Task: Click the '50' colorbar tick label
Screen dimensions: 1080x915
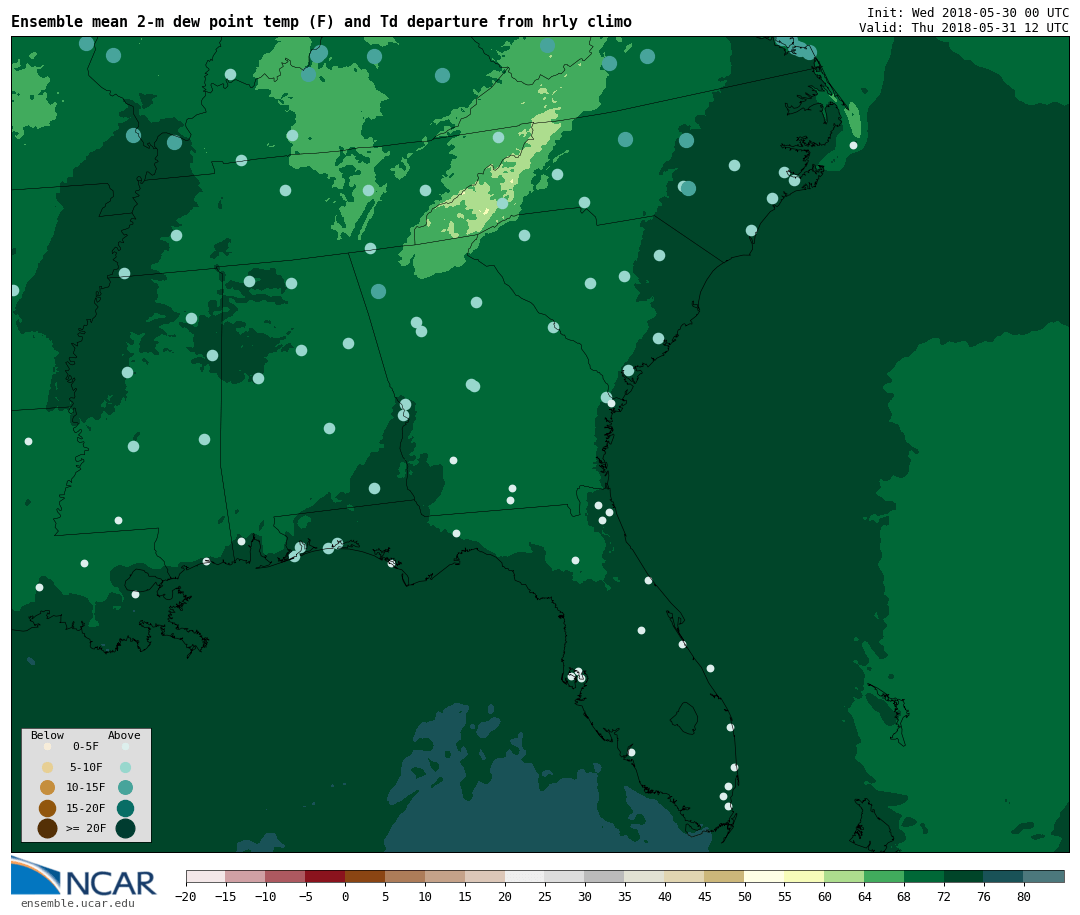Action: pos(745,896)
